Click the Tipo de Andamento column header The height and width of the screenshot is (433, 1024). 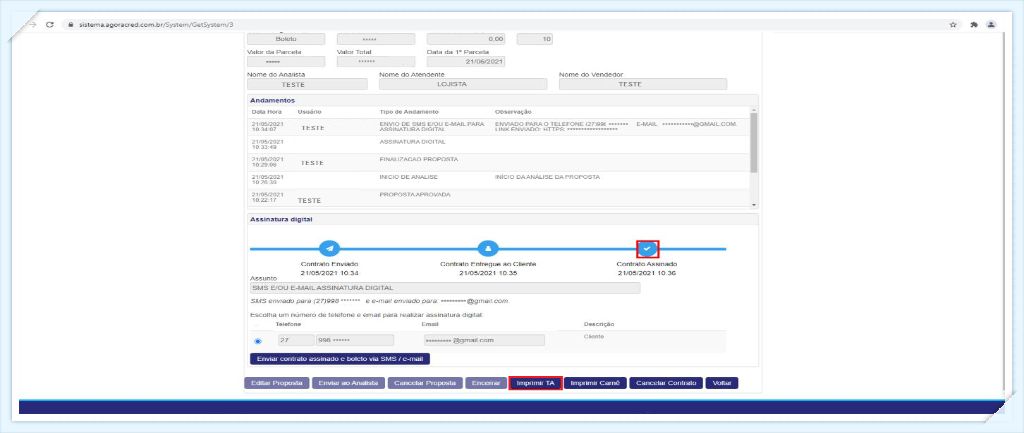409,112
